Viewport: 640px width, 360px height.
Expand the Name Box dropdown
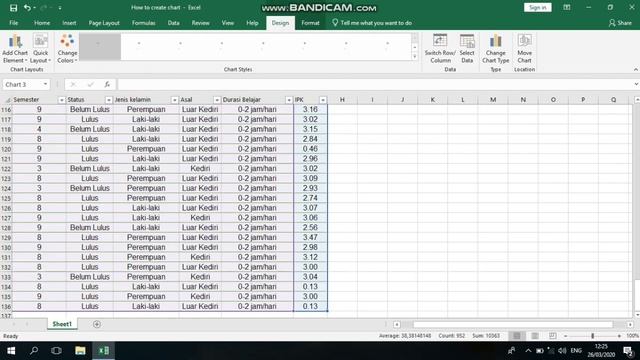click(x=45, y=84)
